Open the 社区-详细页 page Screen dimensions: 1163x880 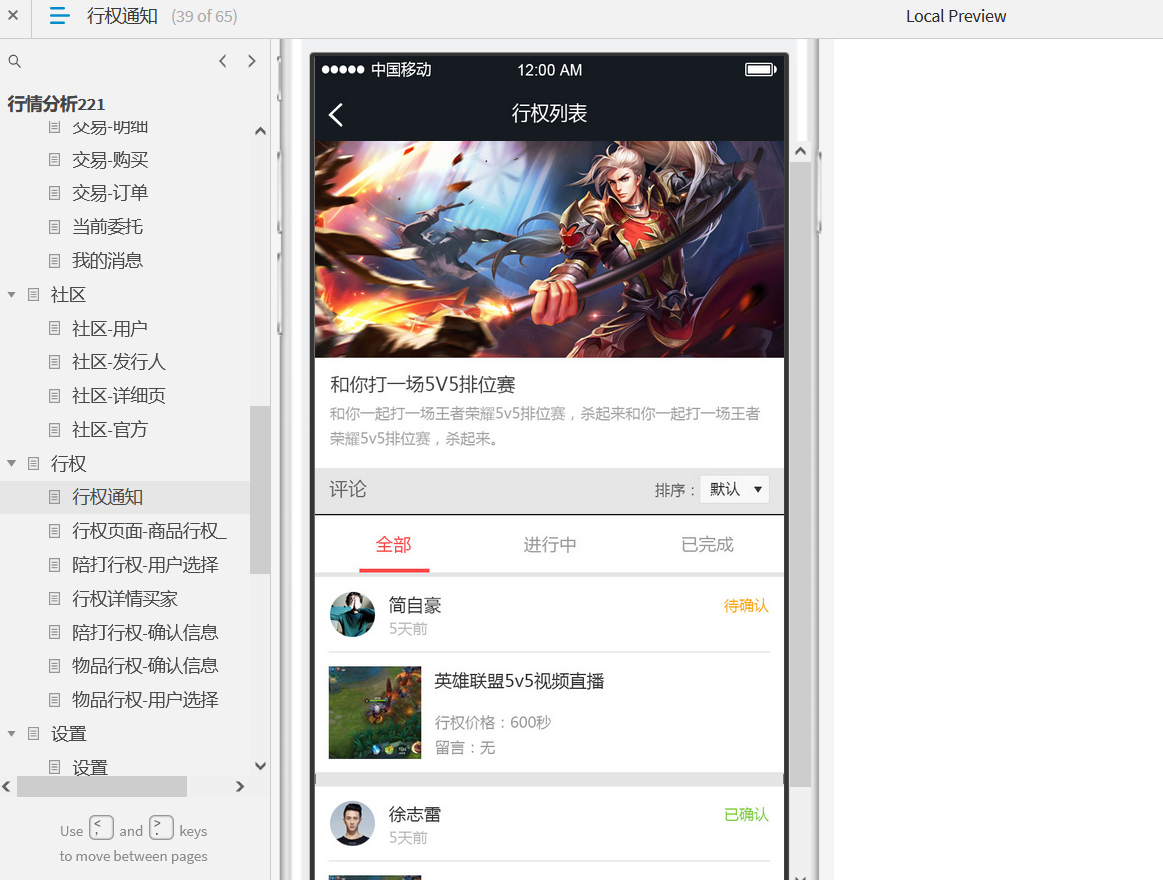[x=119, y=395]
